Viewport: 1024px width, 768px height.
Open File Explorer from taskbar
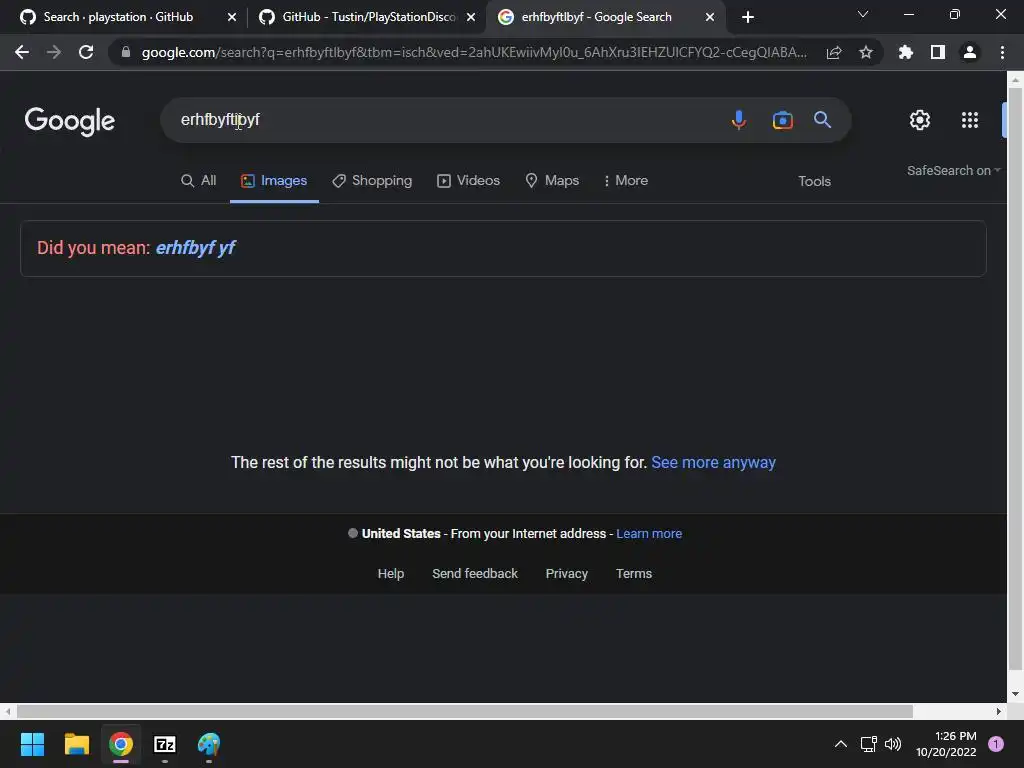click(x=76, y=744)
